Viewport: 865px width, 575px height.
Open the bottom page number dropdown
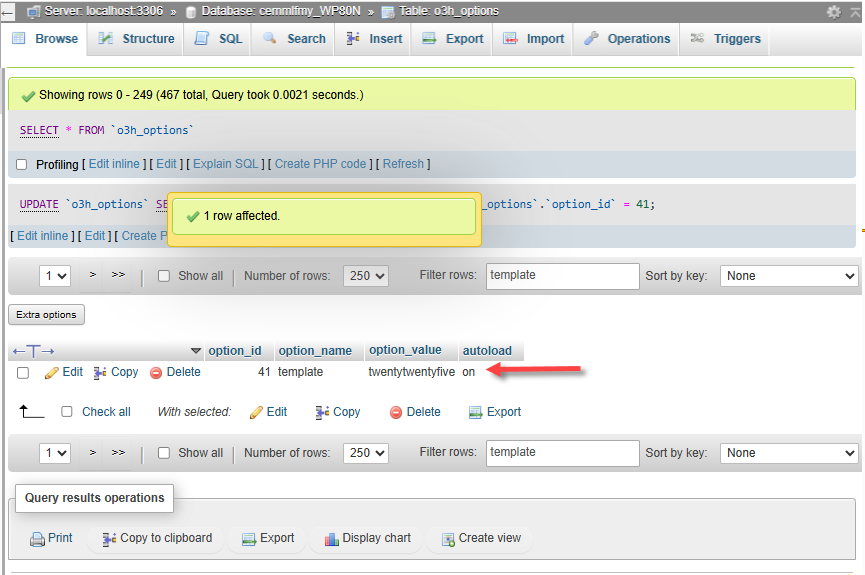(x=55, y=452)
